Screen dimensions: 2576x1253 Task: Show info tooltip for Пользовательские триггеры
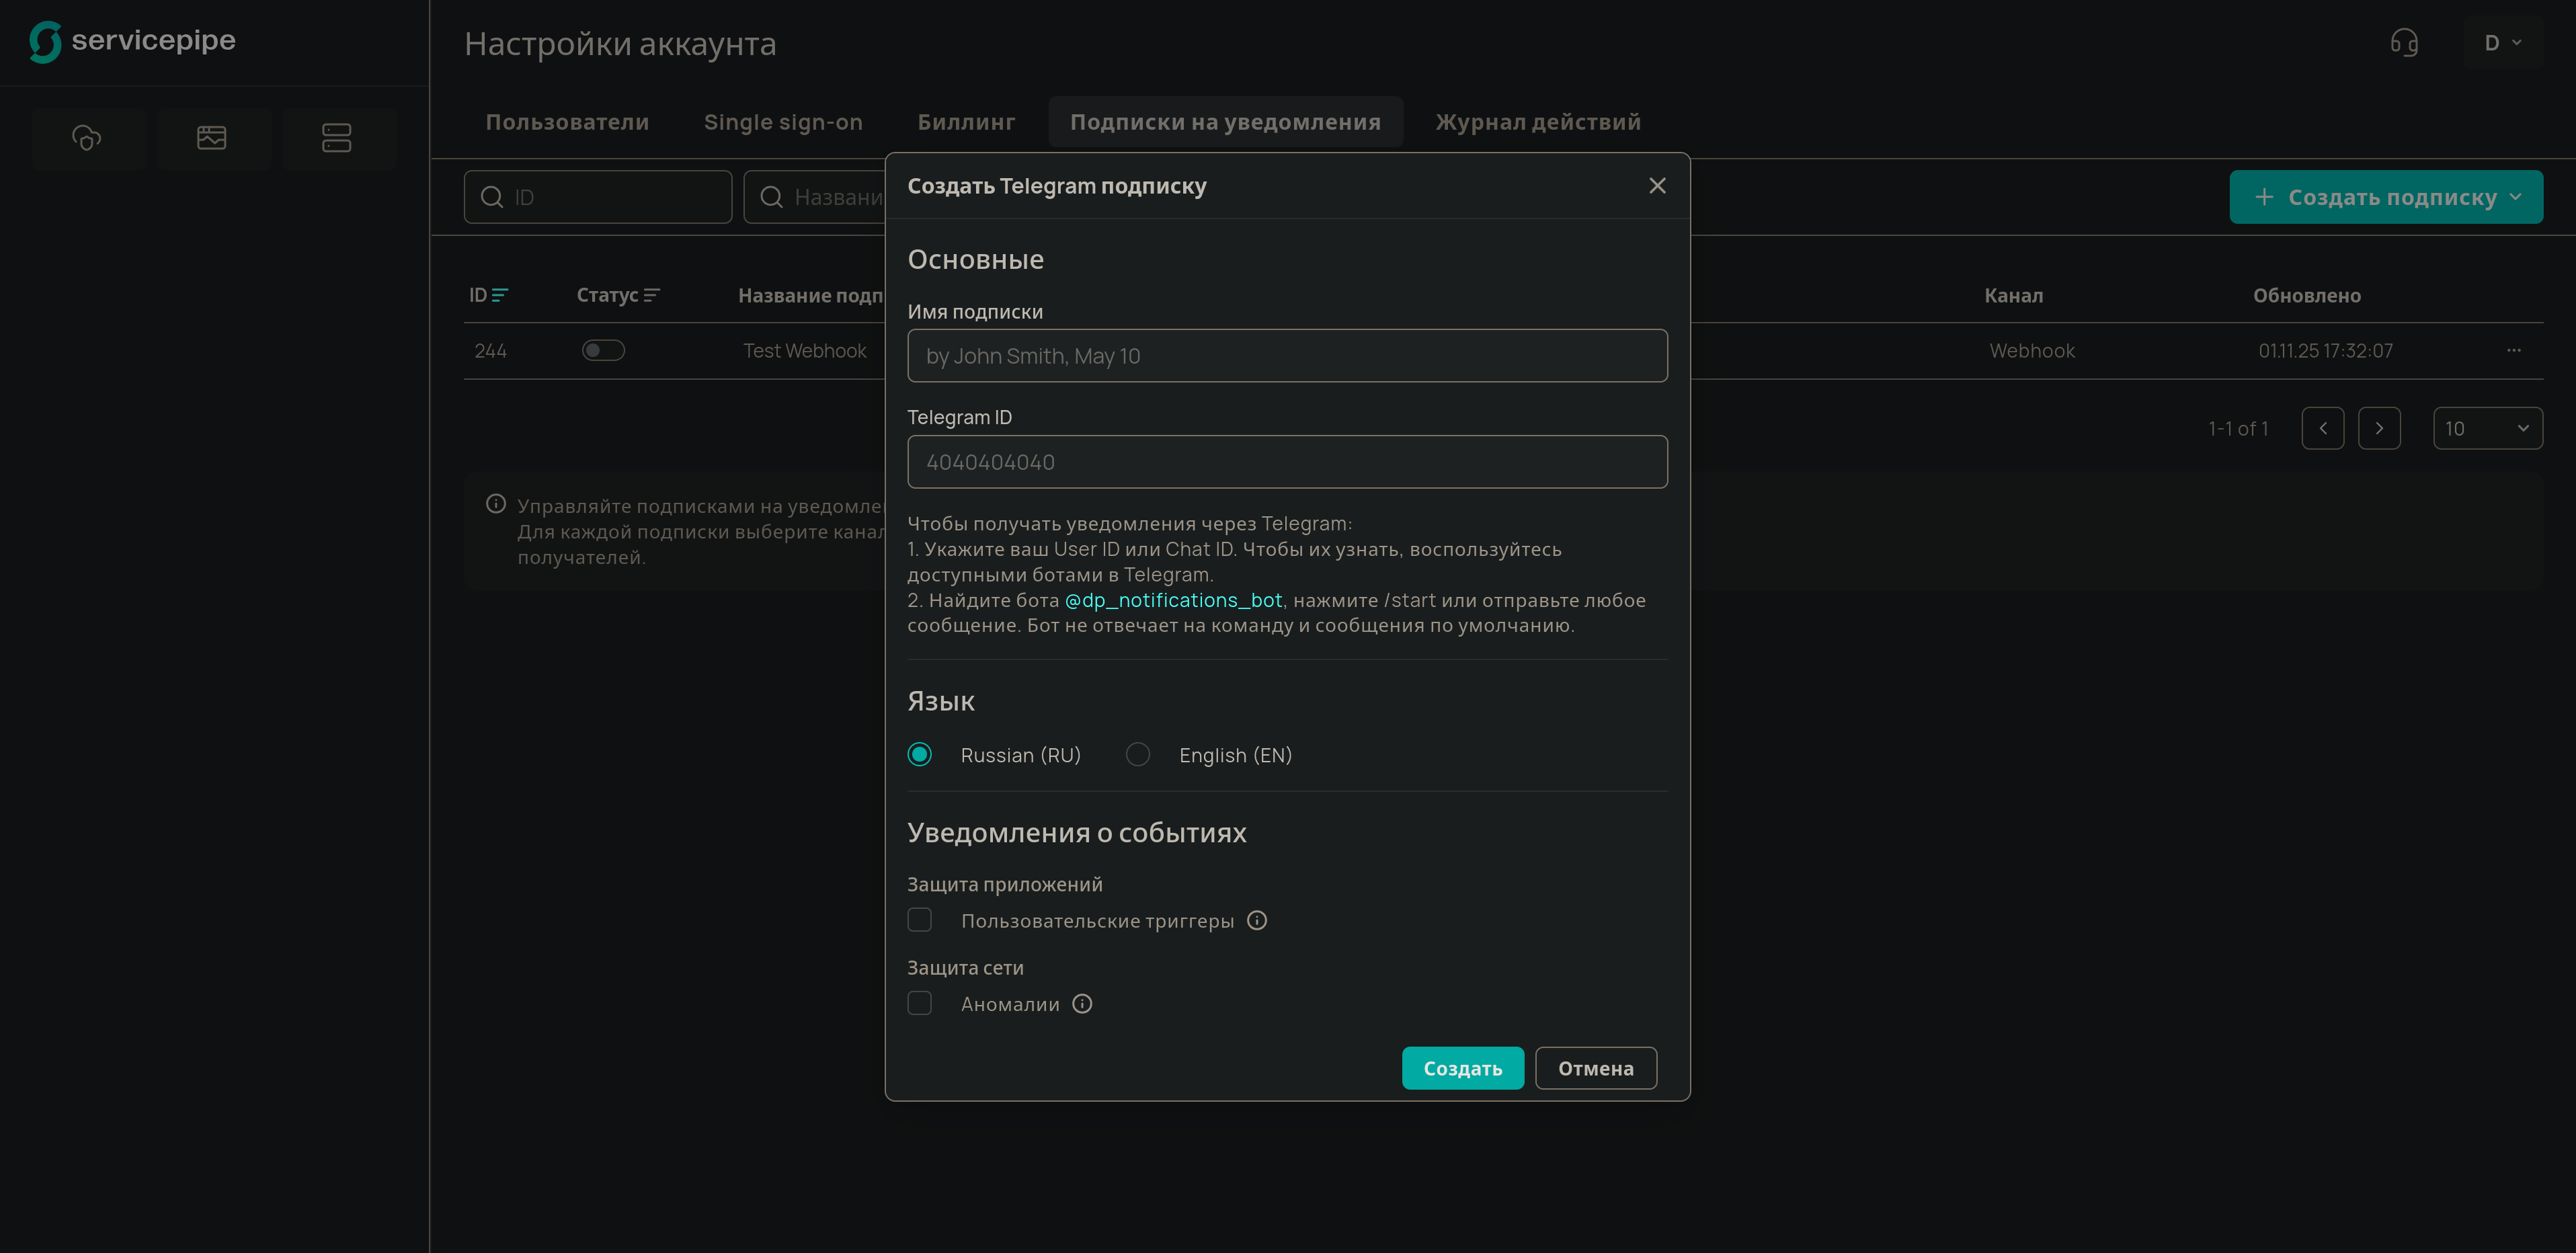coord(1257,920)
